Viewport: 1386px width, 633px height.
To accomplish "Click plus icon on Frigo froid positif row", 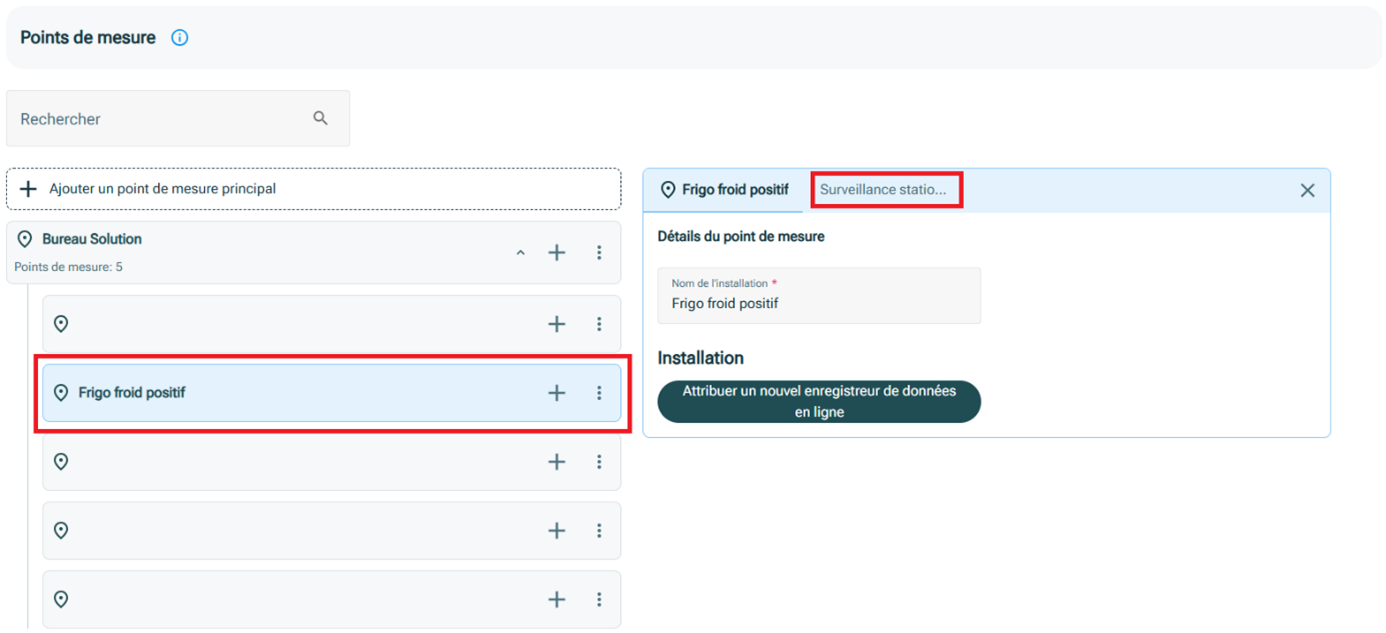I will 557,393.
